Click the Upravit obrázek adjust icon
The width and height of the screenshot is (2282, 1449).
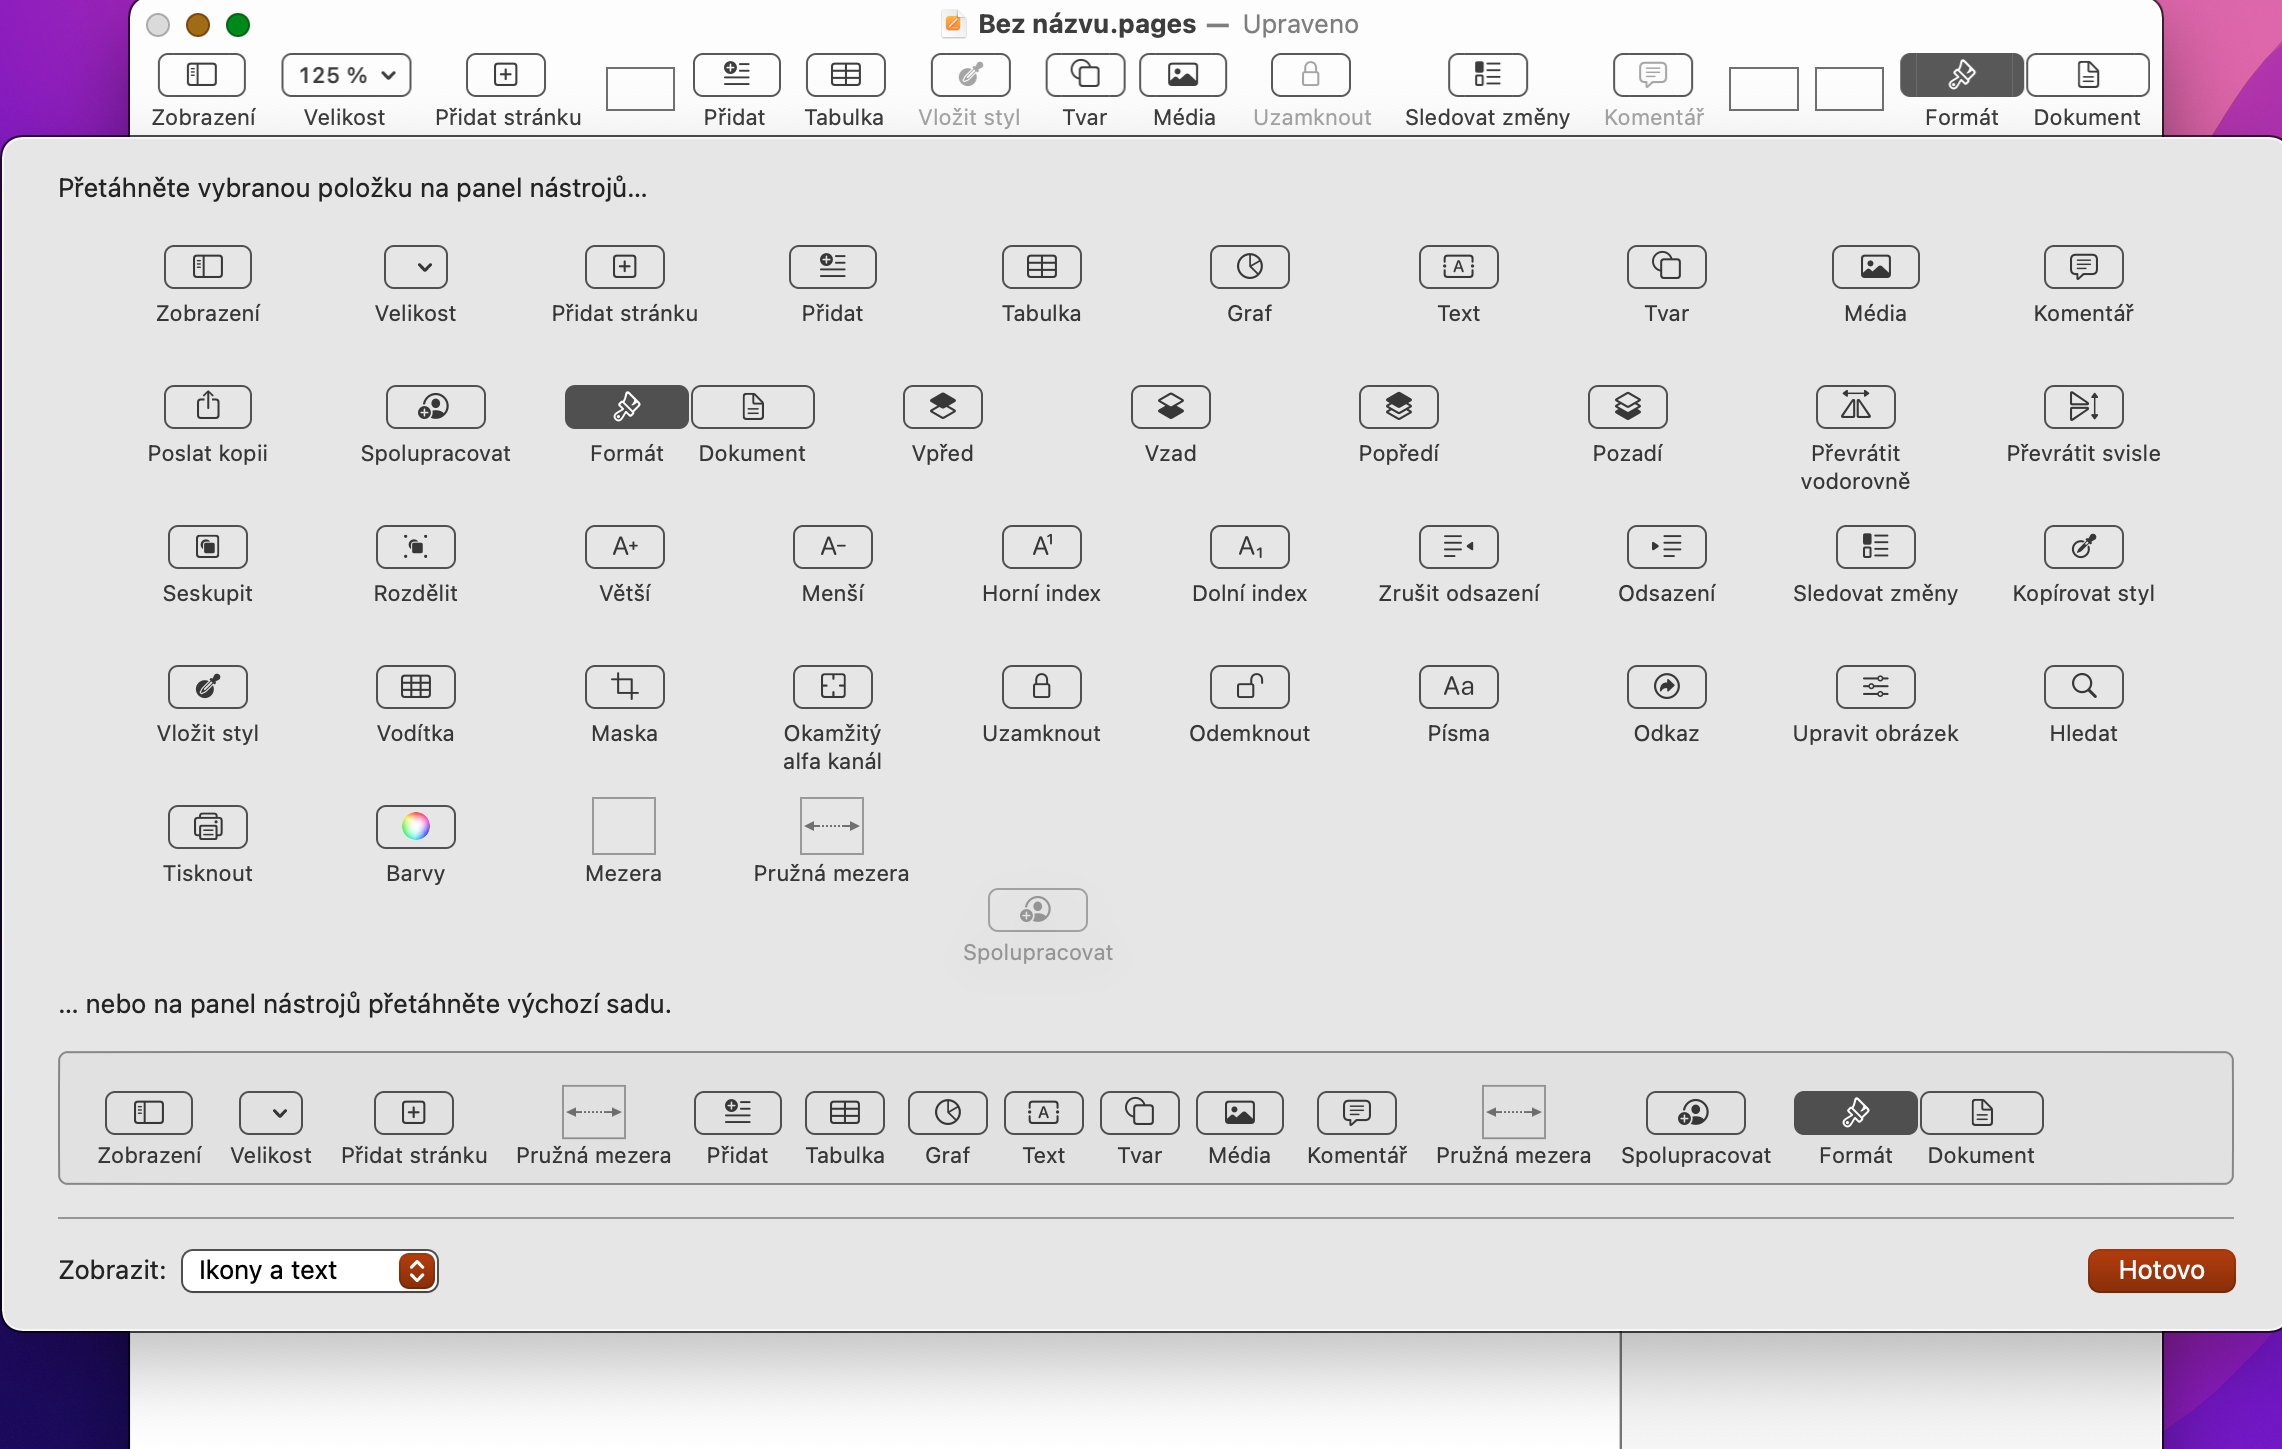click(x=1875, y=687)
